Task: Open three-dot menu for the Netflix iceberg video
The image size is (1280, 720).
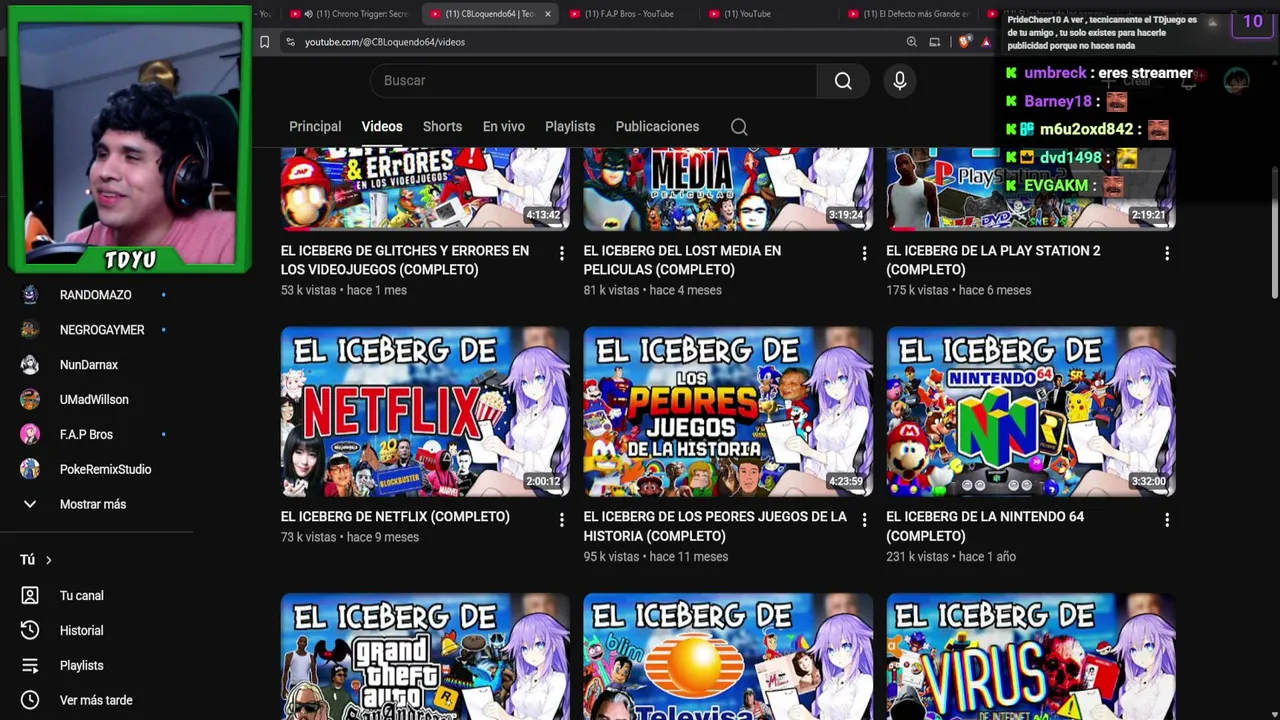Action: (562, 520)
